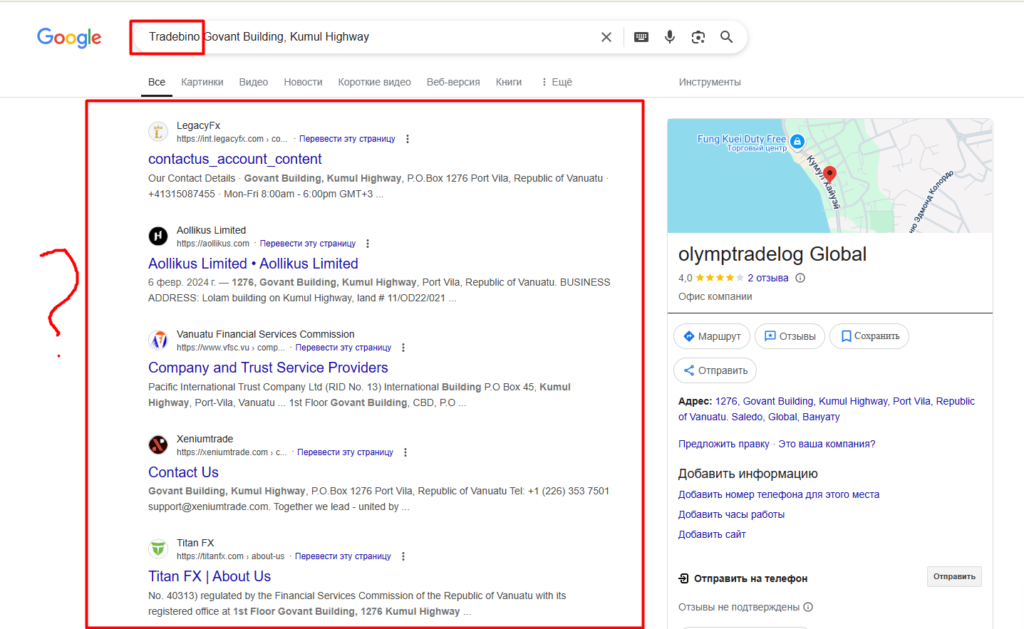Translate the vfsc.vu result page

pos(343,347)
